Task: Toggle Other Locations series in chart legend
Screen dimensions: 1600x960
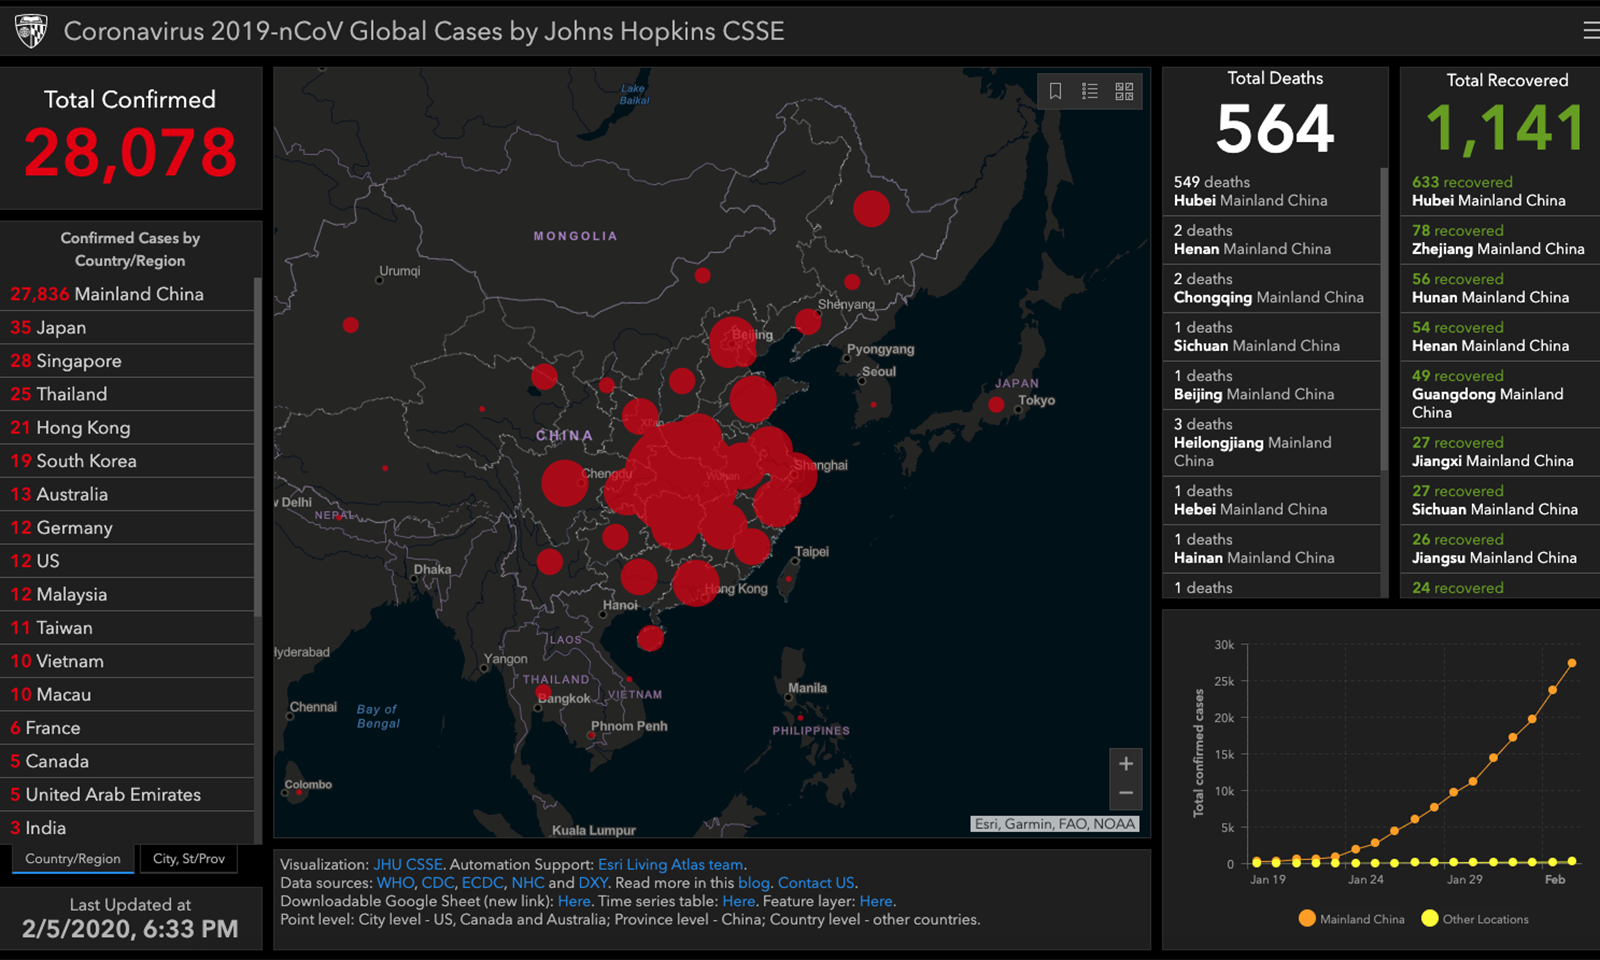Action: 1475,919
